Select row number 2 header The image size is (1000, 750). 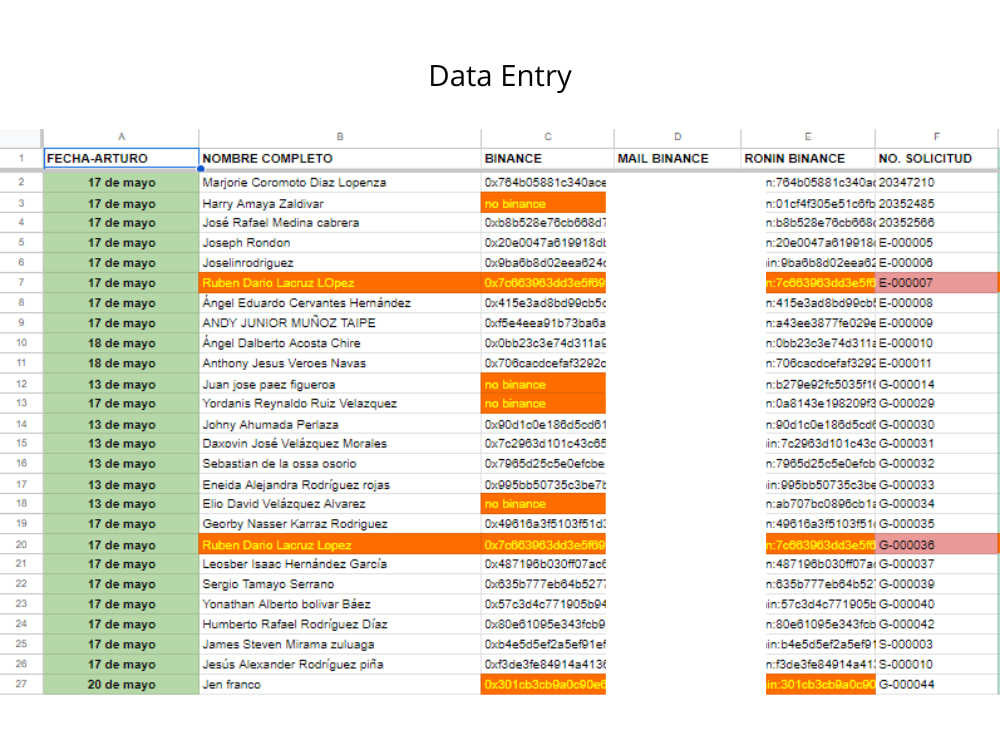(21, 182)
